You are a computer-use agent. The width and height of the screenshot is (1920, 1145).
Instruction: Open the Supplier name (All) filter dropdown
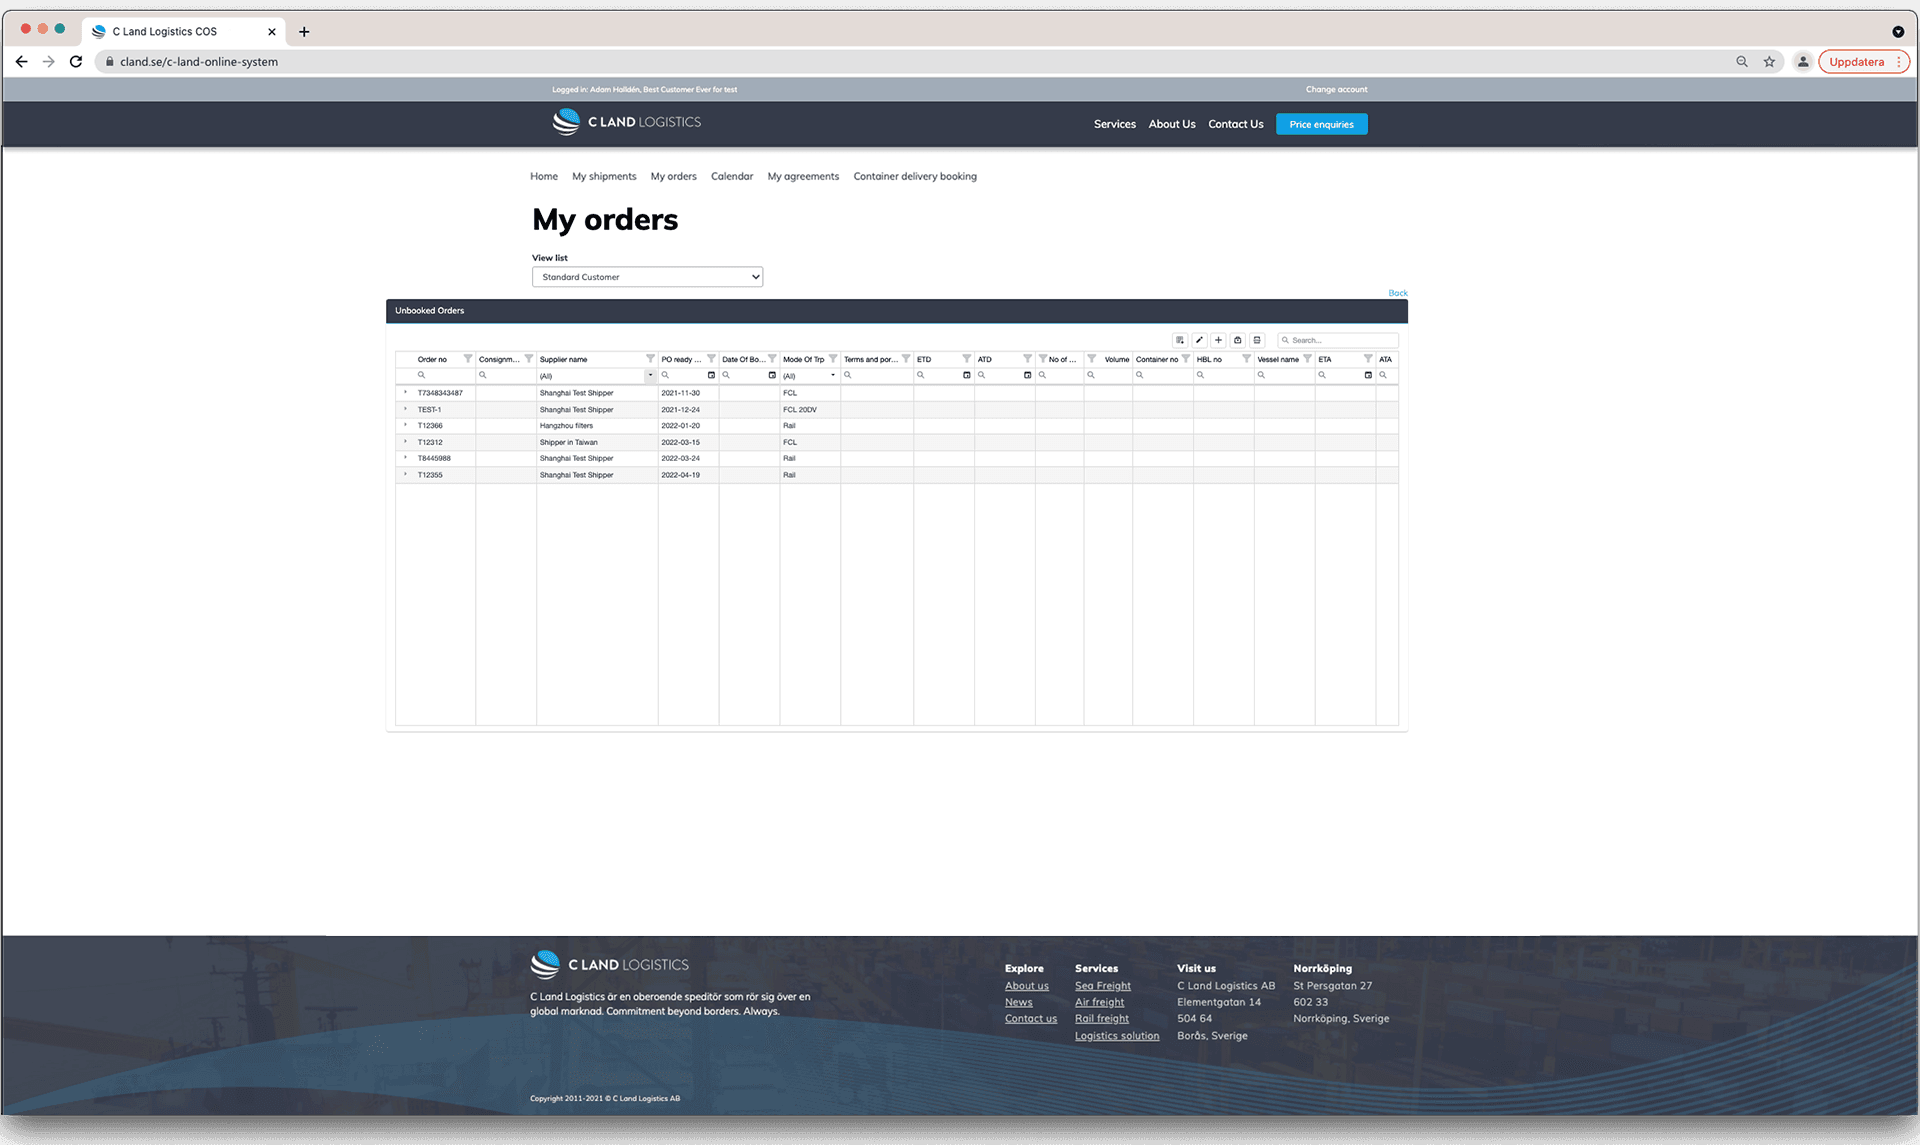click(650, 376)
